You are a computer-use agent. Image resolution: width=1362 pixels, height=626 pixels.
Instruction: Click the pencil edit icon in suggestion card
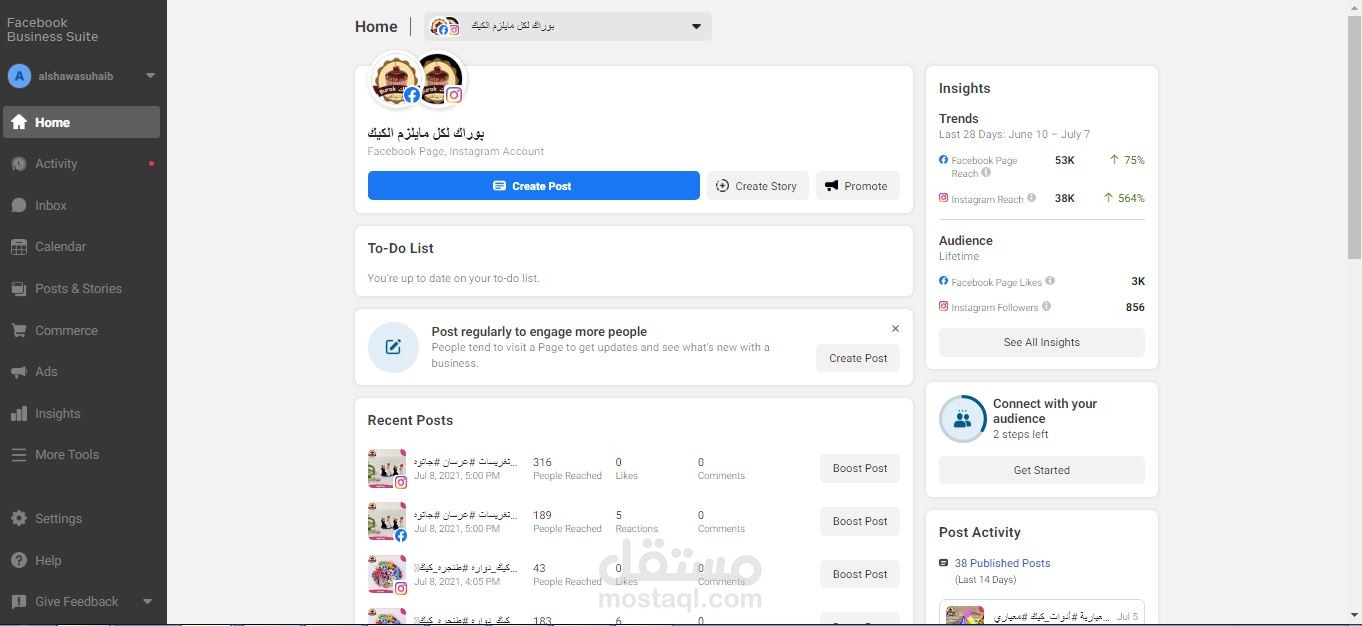coord(393,347)
